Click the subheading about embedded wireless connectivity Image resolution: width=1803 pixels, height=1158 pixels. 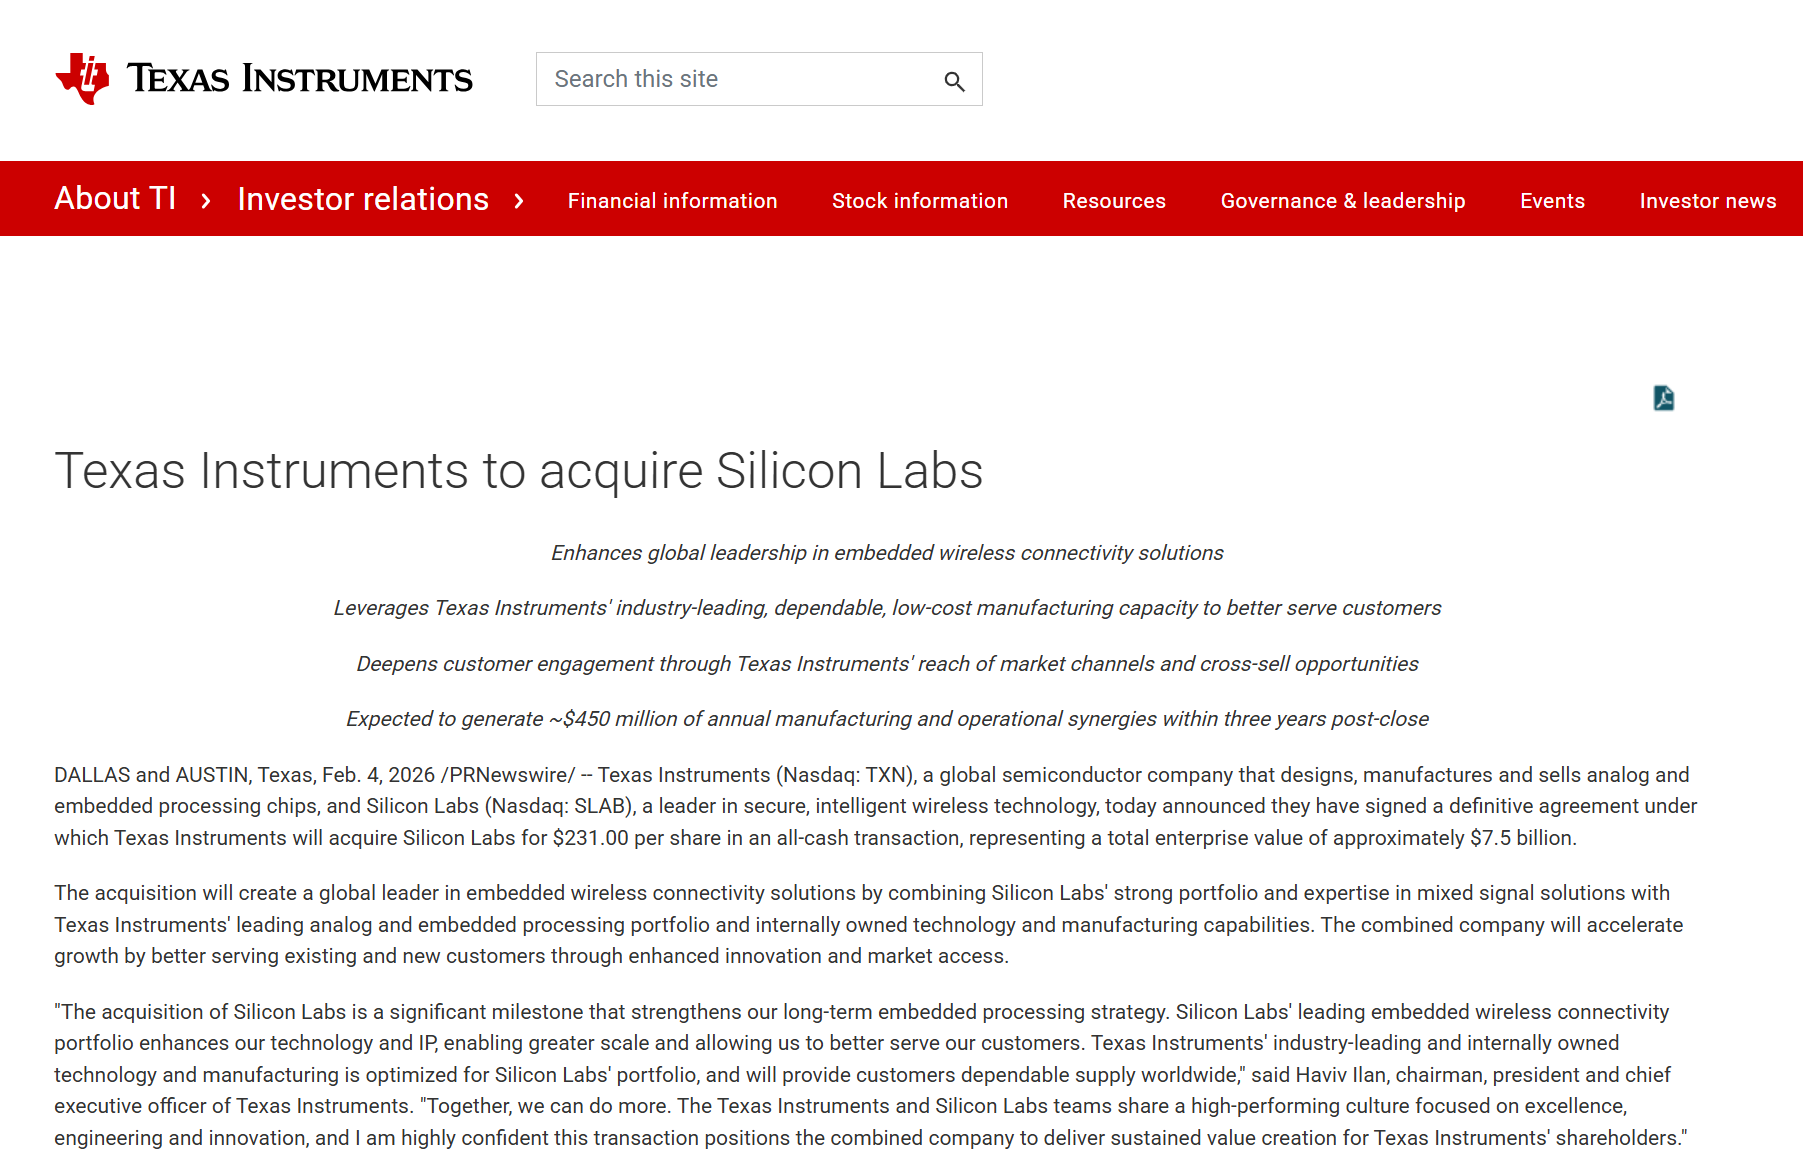click(x=887, y=553)
